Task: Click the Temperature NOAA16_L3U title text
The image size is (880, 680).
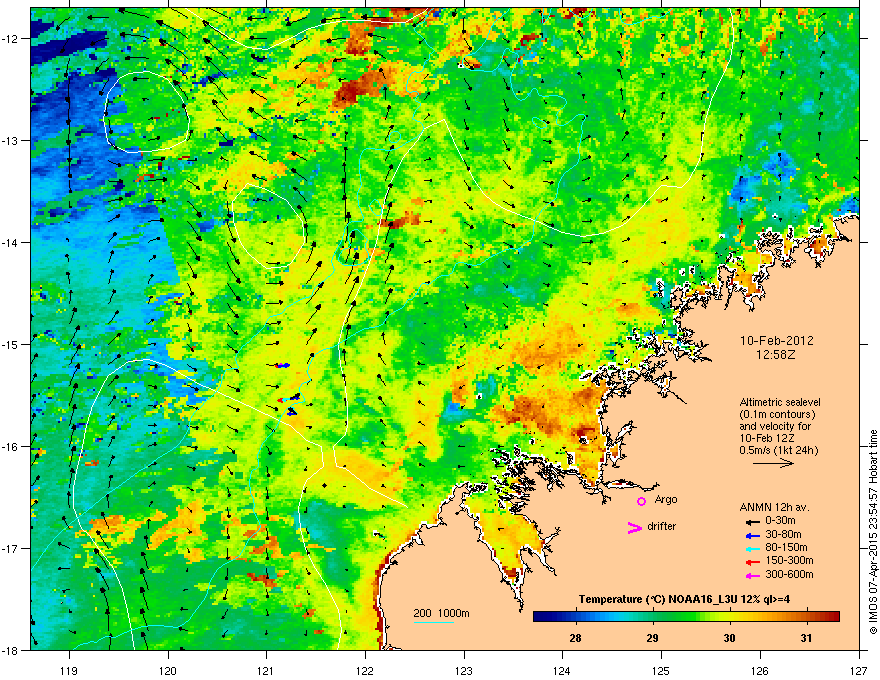Action: coord(684,599)
